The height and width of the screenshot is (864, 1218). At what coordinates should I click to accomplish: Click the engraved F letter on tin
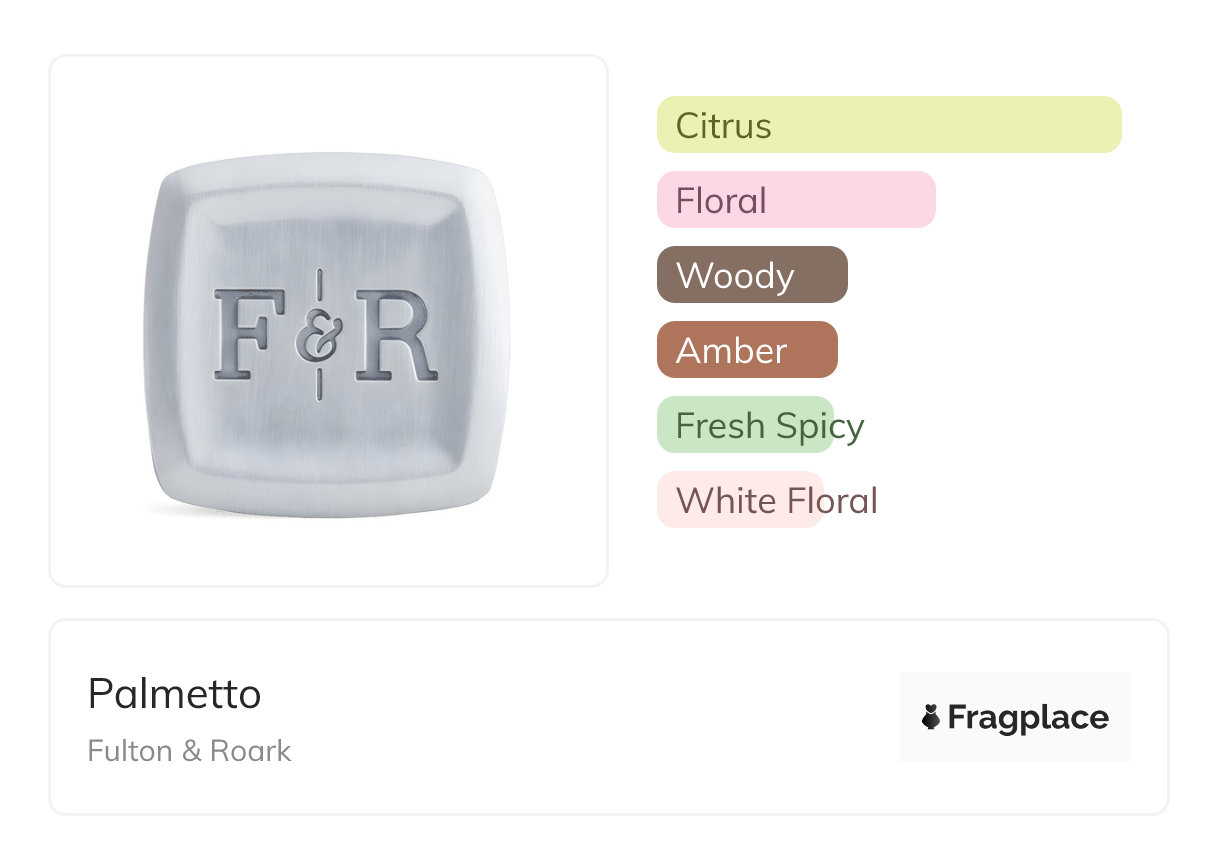pyautogui.click(x=248, y=335)
